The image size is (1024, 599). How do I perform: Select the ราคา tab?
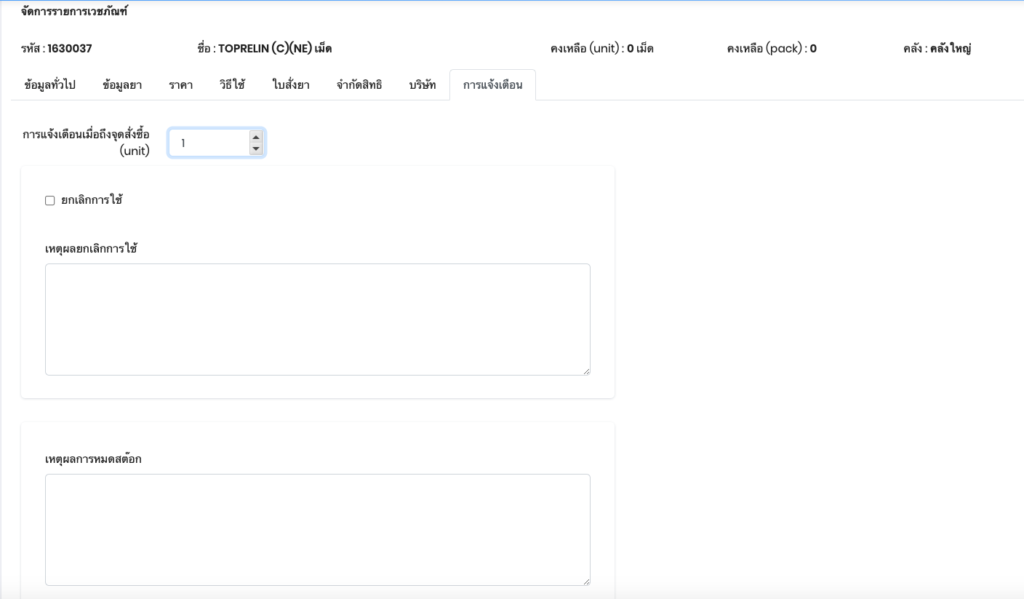pyautogui.click(x=181, y=85)
